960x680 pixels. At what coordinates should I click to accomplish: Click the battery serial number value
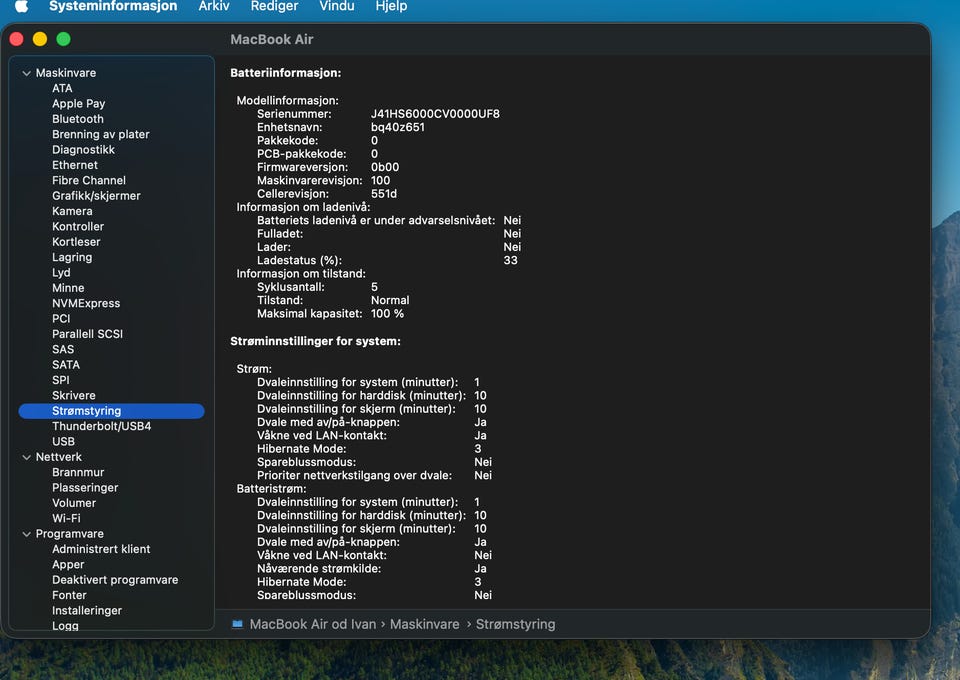(435, 114)
